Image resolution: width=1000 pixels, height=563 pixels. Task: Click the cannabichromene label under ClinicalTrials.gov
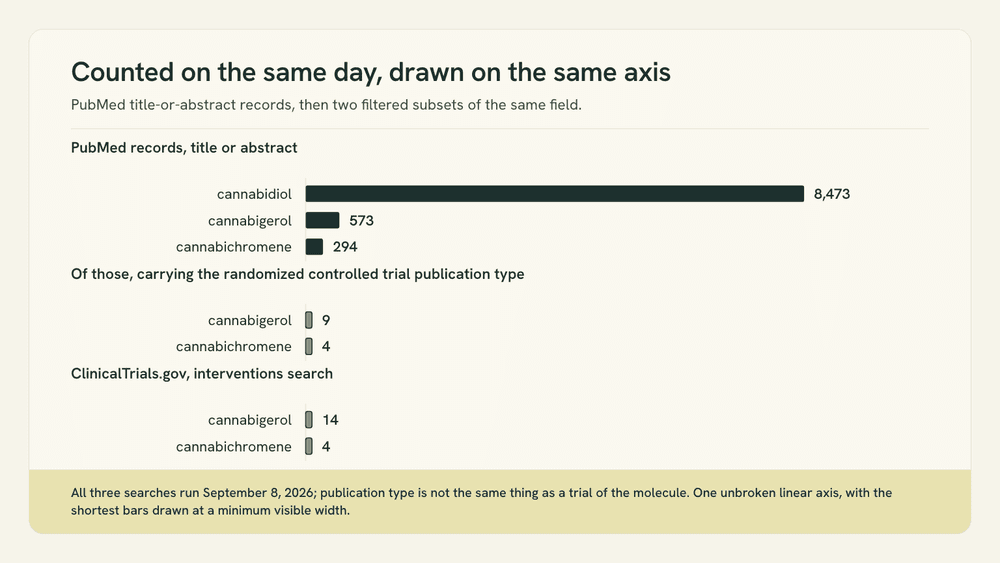click(x=233, y=446)
